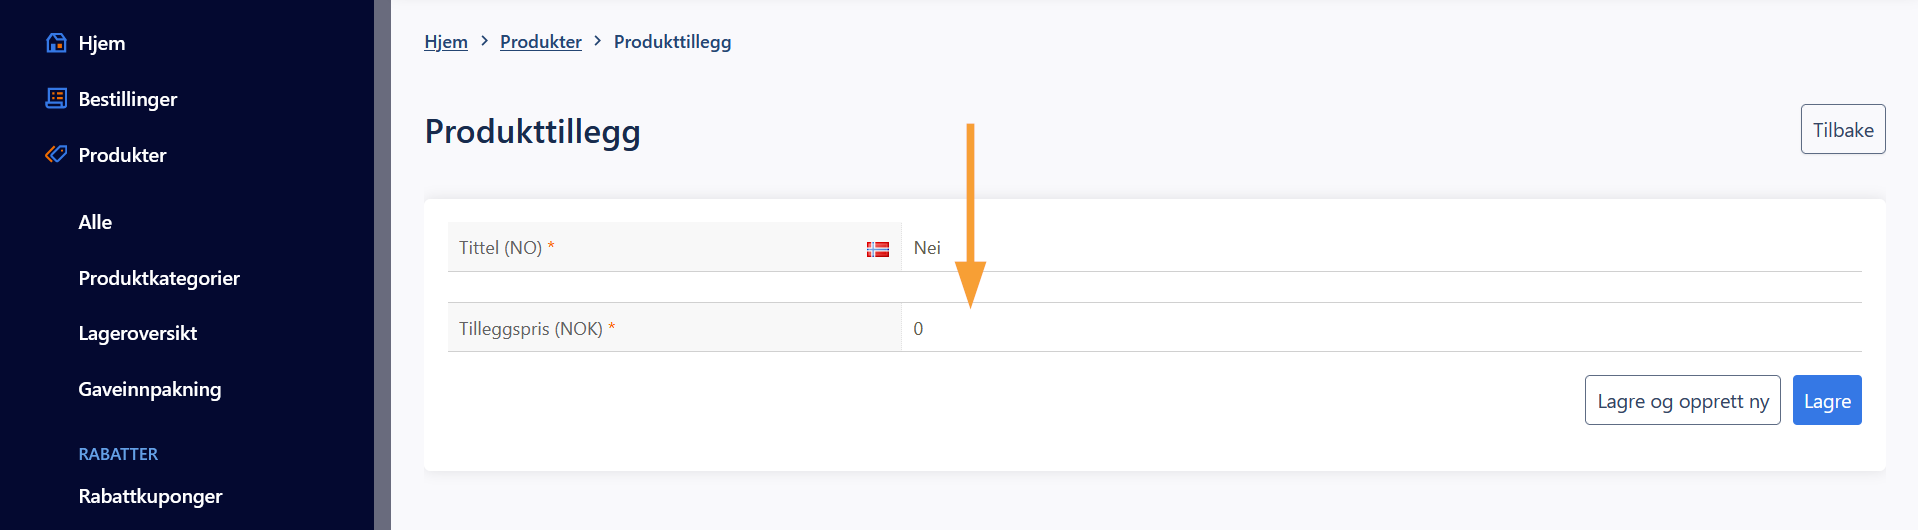Save with the blue Lagre button
This screenshot has width=1918, height=530.
click(x=1827, y=400)
